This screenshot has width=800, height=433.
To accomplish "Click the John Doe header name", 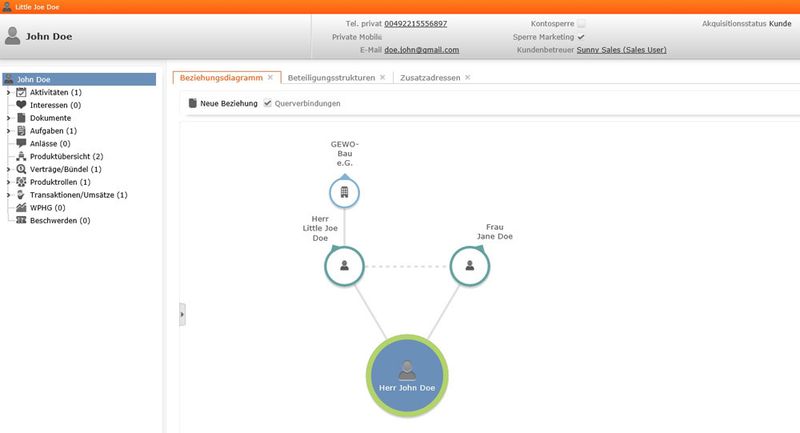I will (x=49, y=36).
